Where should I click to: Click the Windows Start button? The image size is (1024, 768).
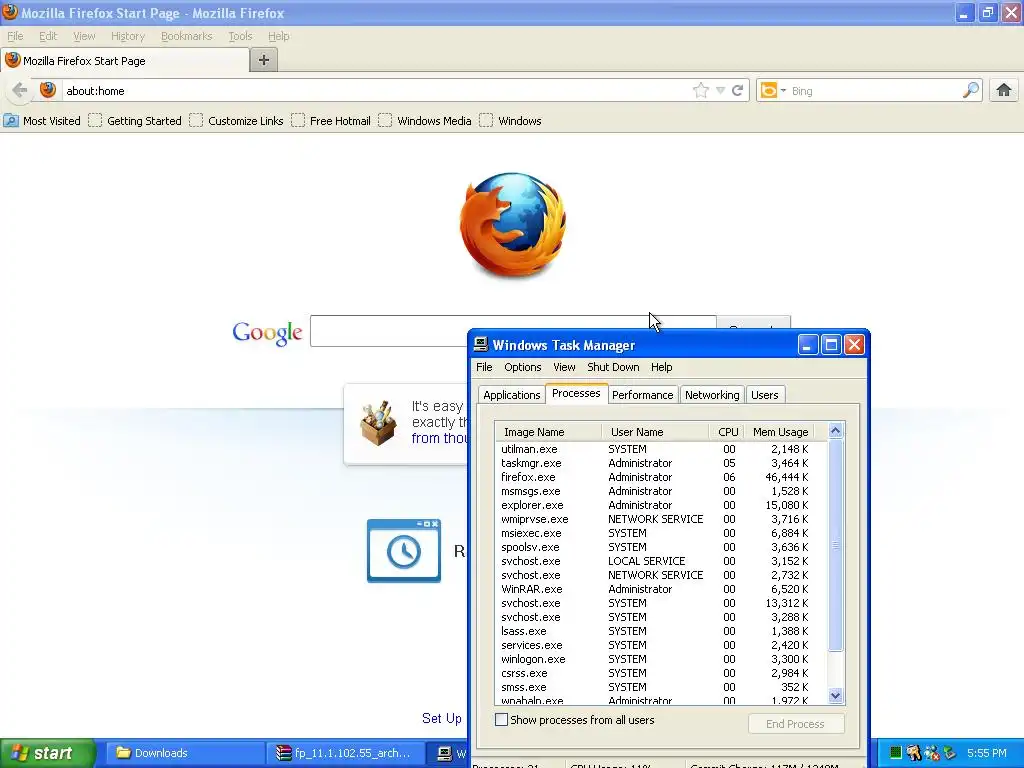tap(48, 753)
